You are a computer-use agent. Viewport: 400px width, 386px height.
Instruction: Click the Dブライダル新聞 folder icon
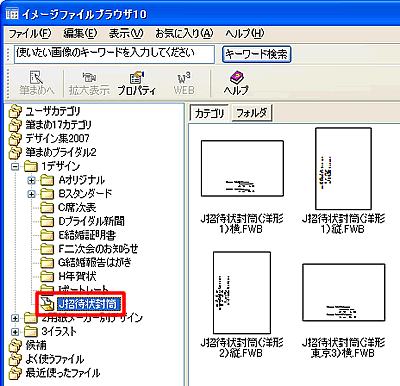pos(47,221)
